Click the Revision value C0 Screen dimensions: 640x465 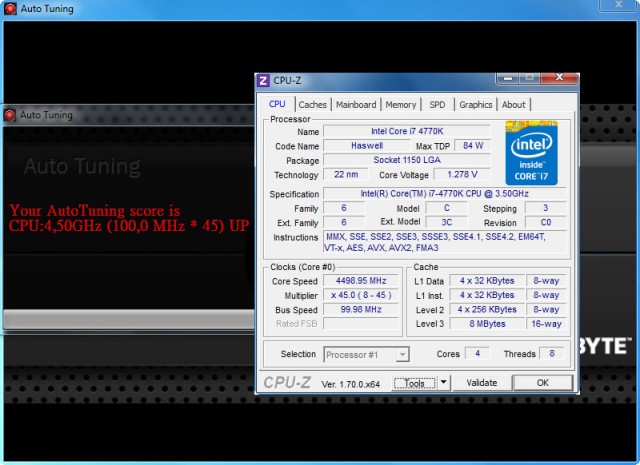tap(545, 222)
